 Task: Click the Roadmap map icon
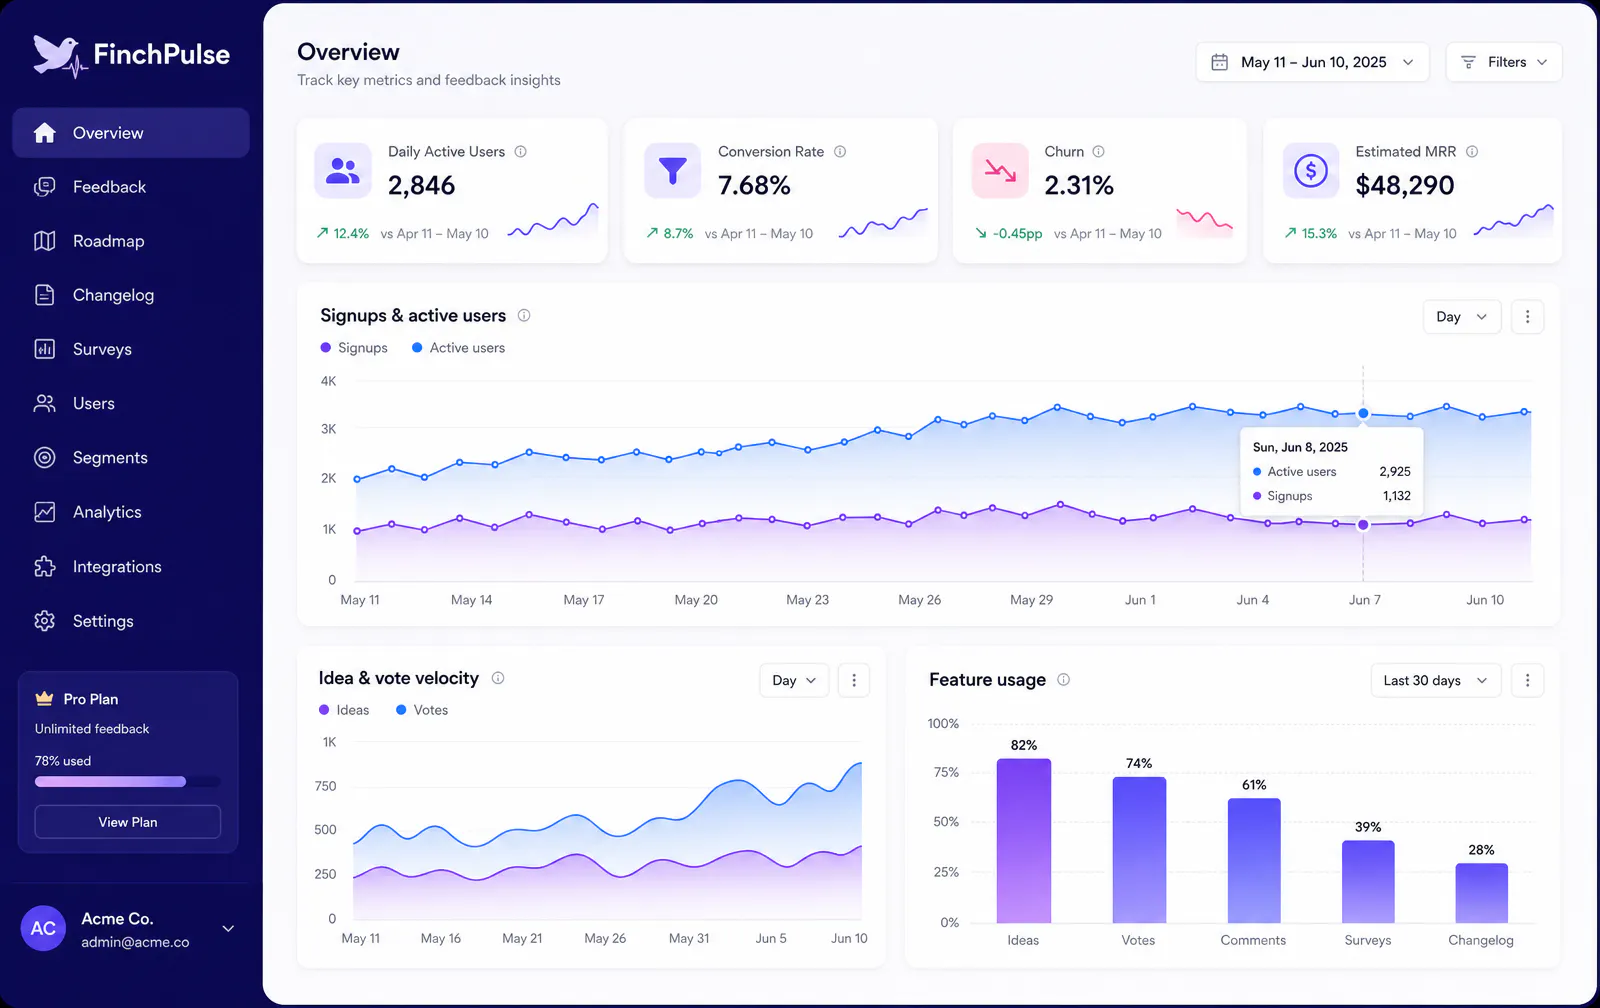44,241
